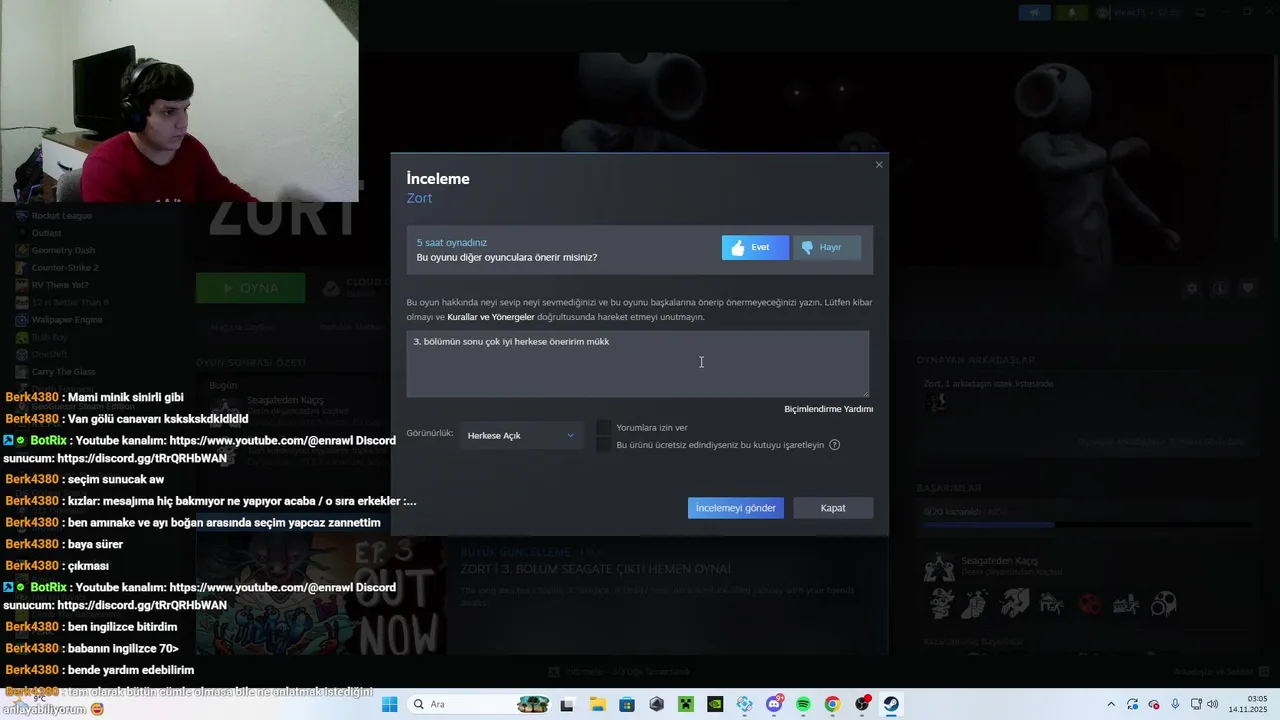Click the question mark help icon
The width and height of the screenshot is (1280, 720).
[x=835, y=445]
